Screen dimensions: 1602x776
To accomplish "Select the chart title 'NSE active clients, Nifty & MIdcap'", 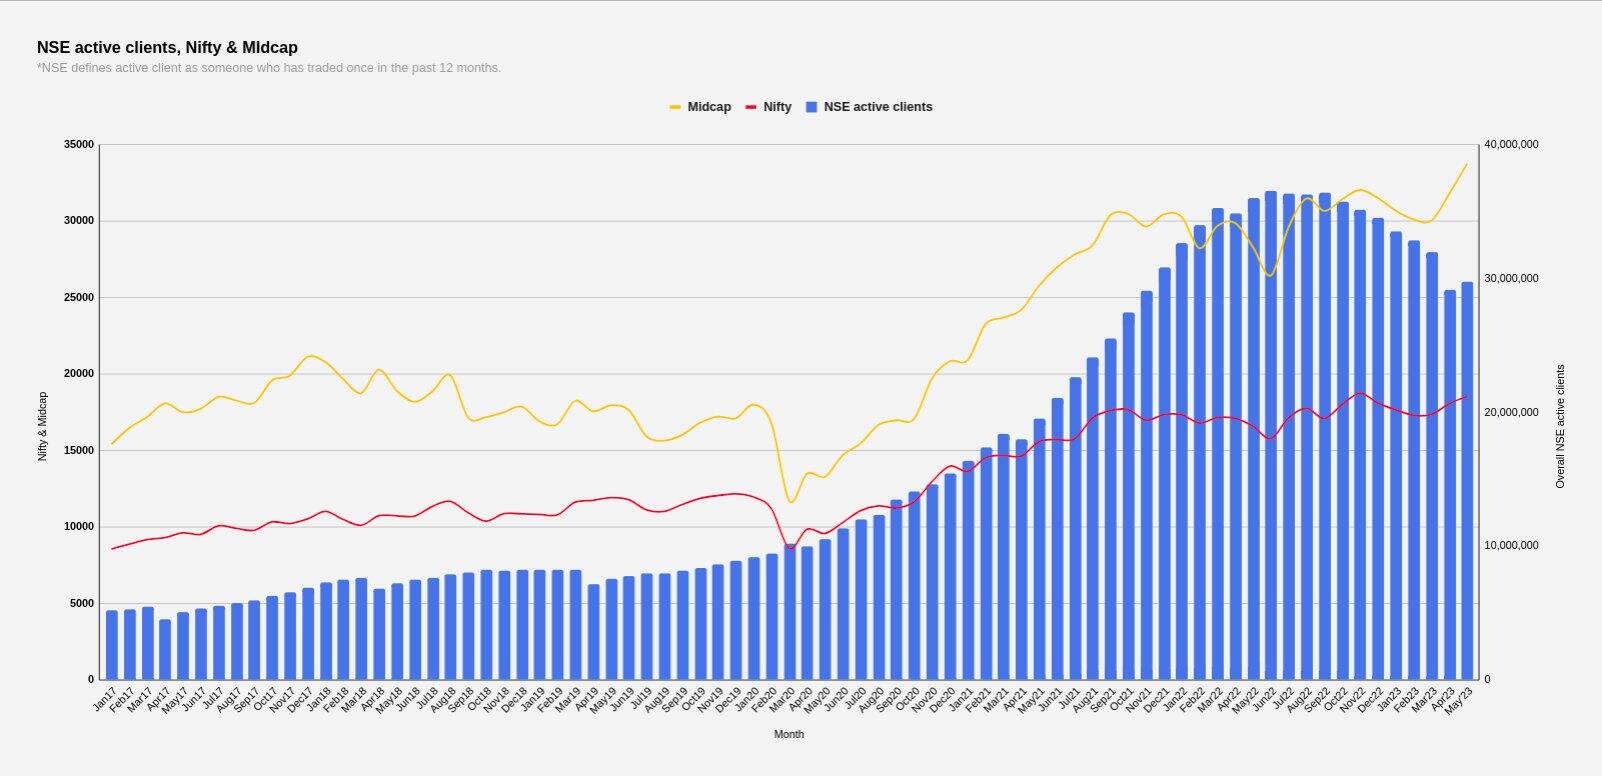I will 167,47.
